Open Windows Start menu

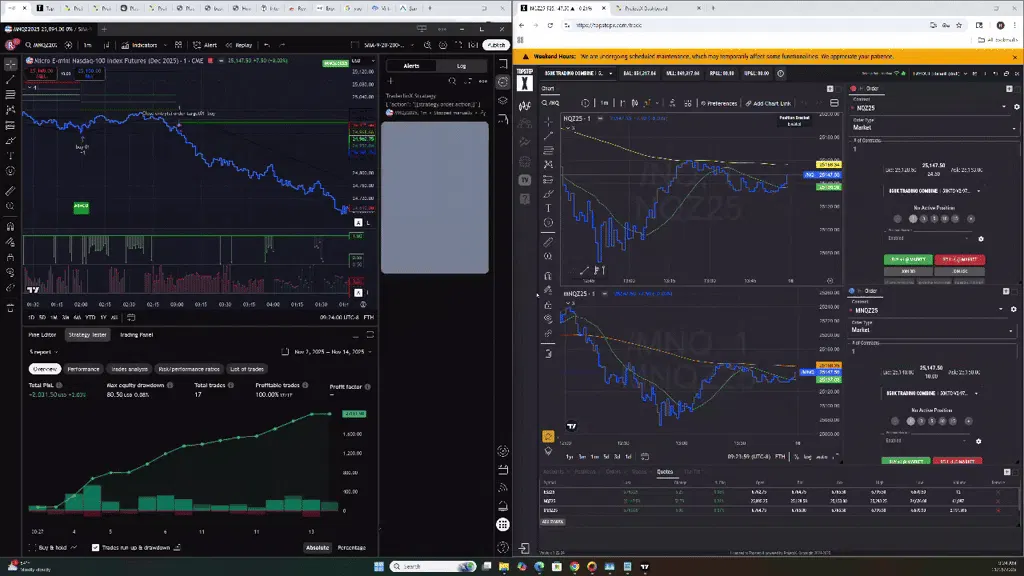[x=379, y=566]
